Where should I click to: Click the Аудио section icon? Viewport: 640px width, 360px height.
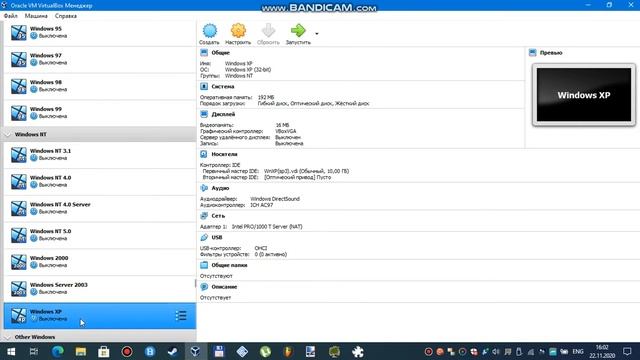click(x=204, y=188)
